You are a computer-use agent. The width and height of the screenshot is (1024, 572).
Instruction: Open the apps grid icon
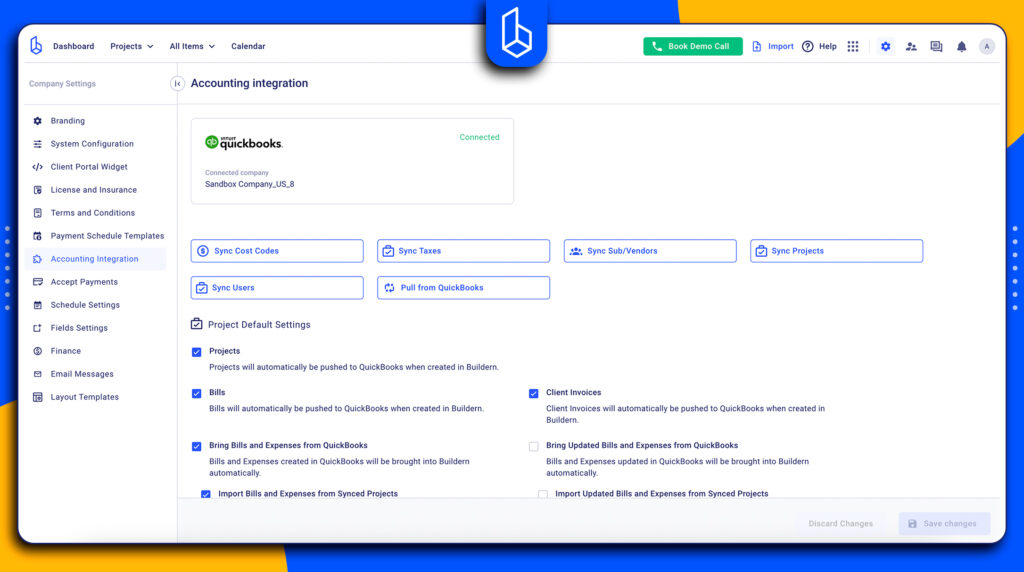point(853,46)
